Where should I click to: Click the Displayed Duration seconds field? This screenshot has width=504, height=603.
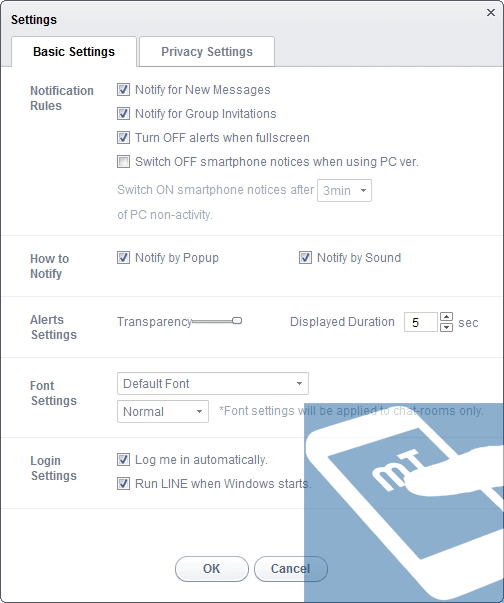click(x=421, y=322)
